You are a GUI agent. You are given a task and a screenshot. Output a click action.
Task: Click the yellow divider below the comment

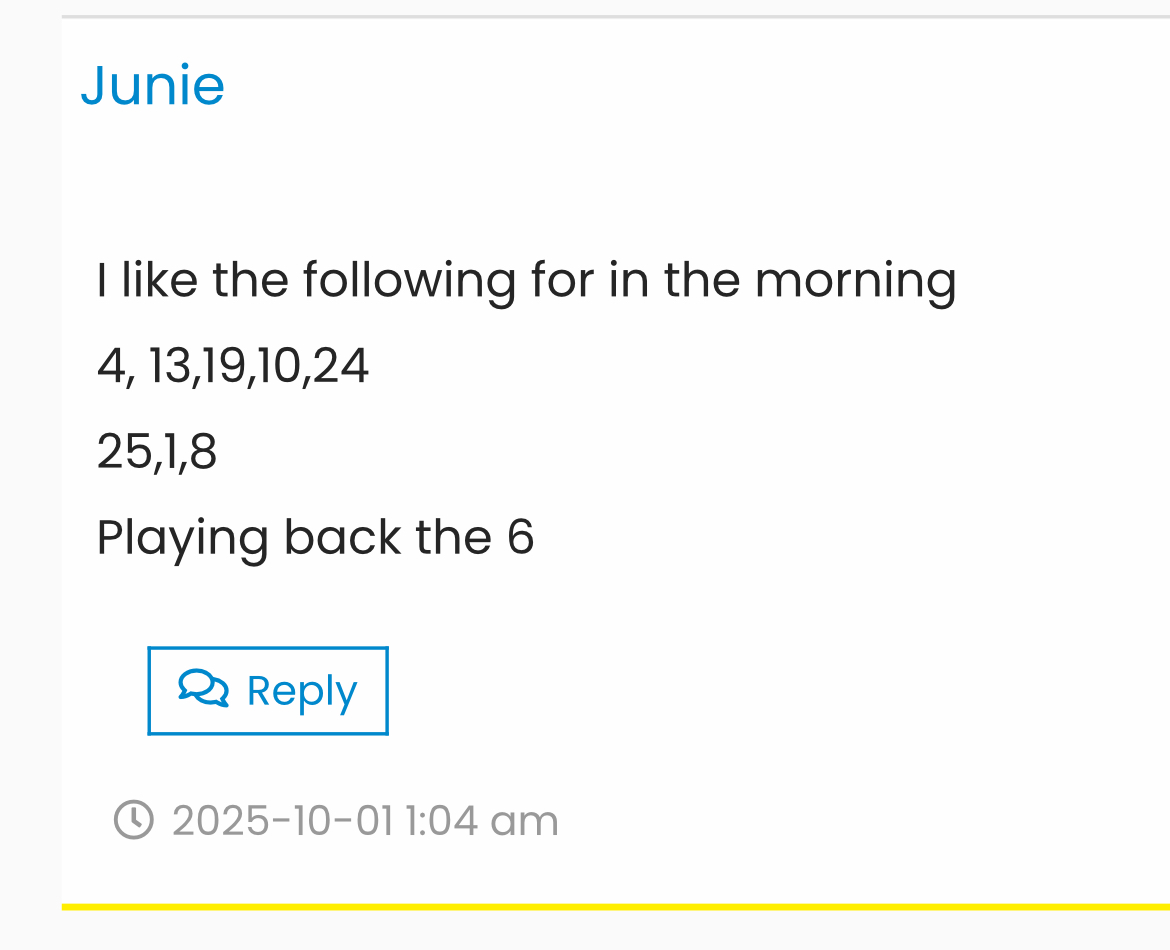[615, 907]
